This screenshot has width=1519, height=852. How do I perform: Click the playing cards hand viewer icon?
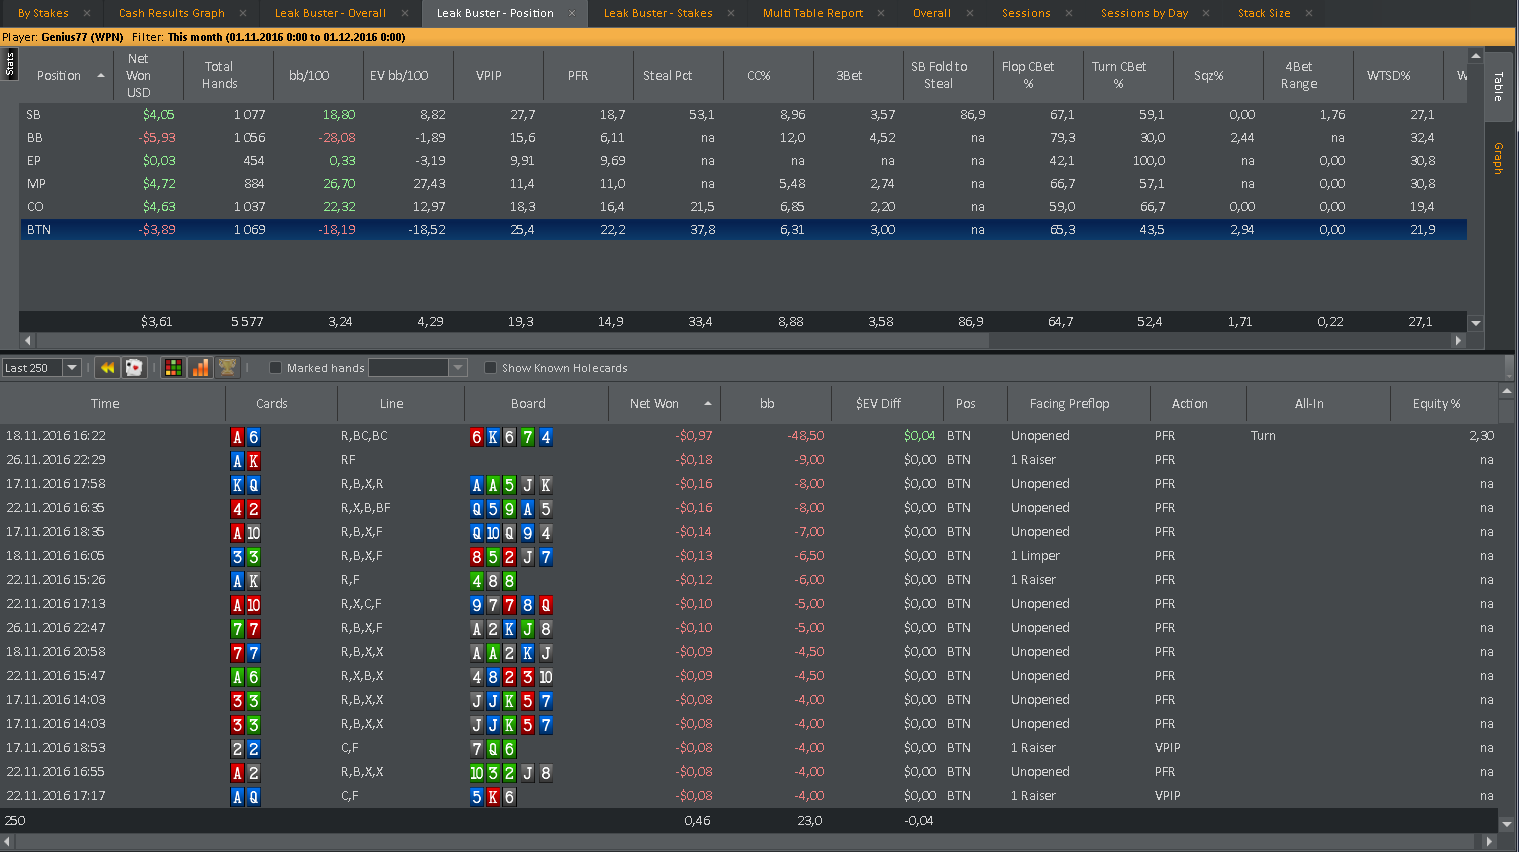(x=133, y=368)
